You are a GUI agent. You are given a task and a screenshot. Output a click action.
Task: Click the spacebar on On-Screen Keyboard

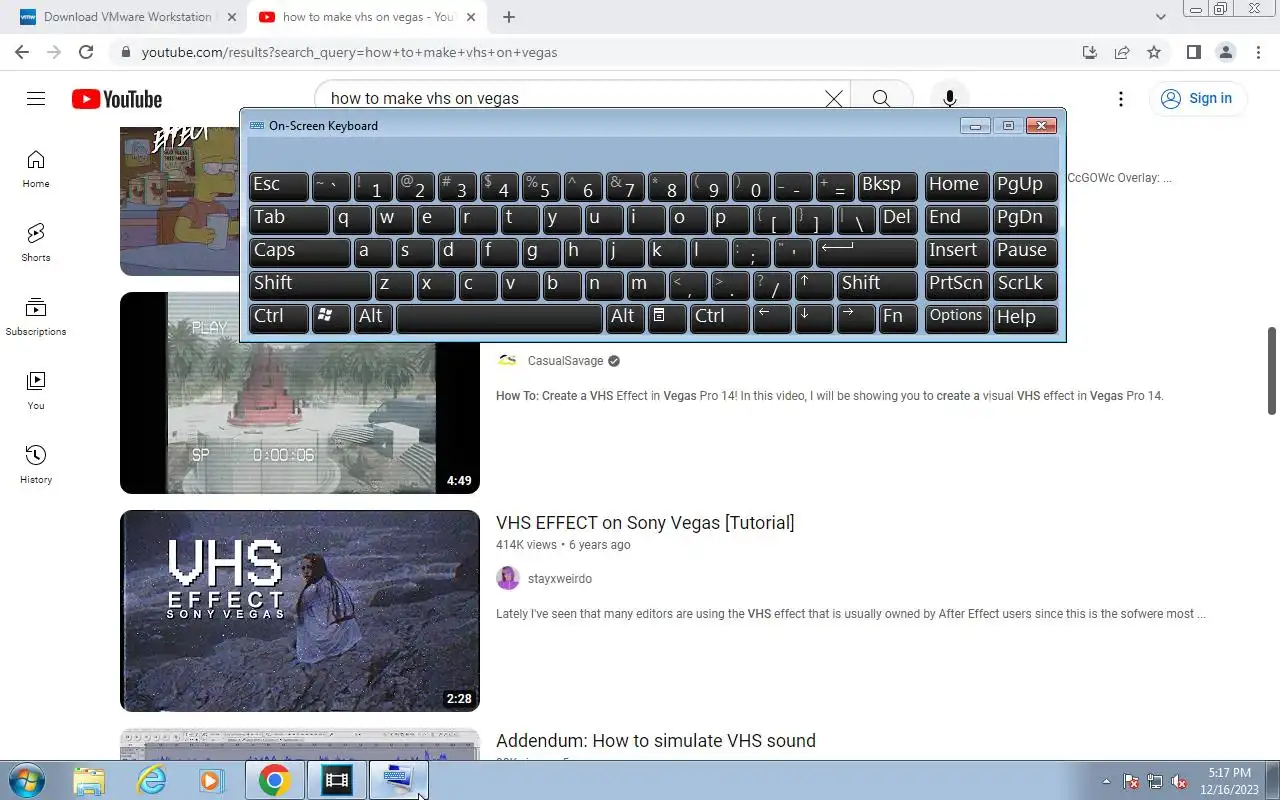499,318
